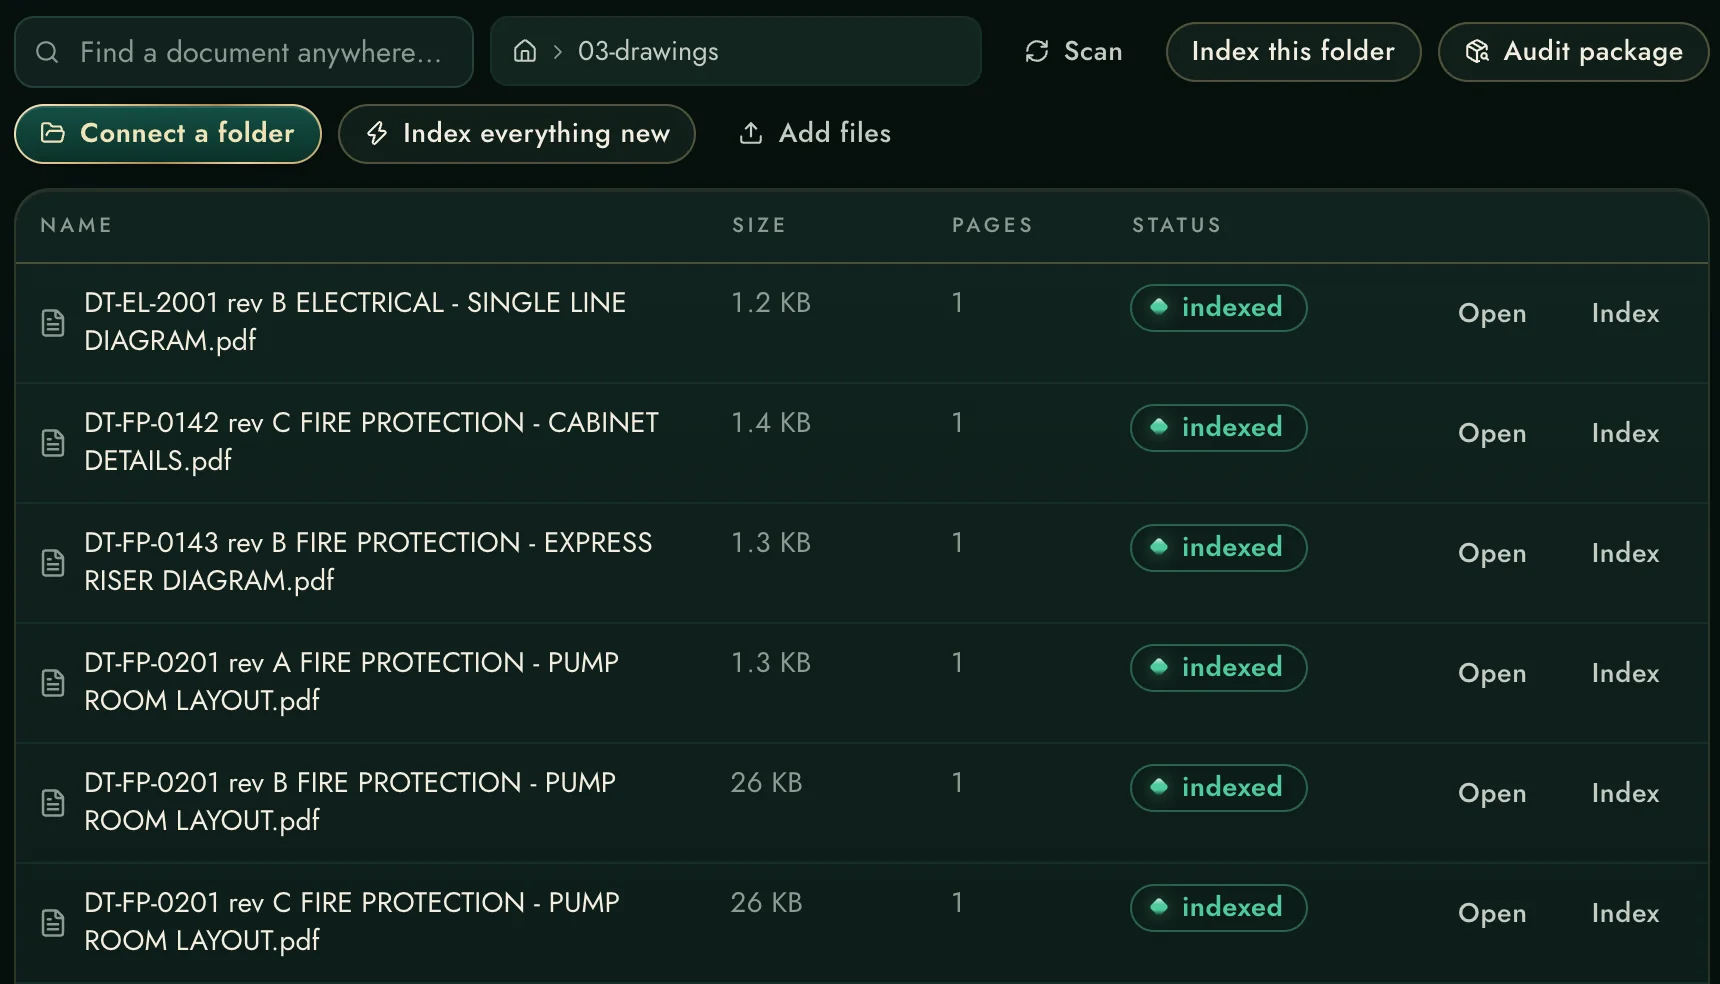Screen dimensions: 1720x984
Task: Click file icon for DT-FP-0201 rev A
Action: [x=53, y=683]
